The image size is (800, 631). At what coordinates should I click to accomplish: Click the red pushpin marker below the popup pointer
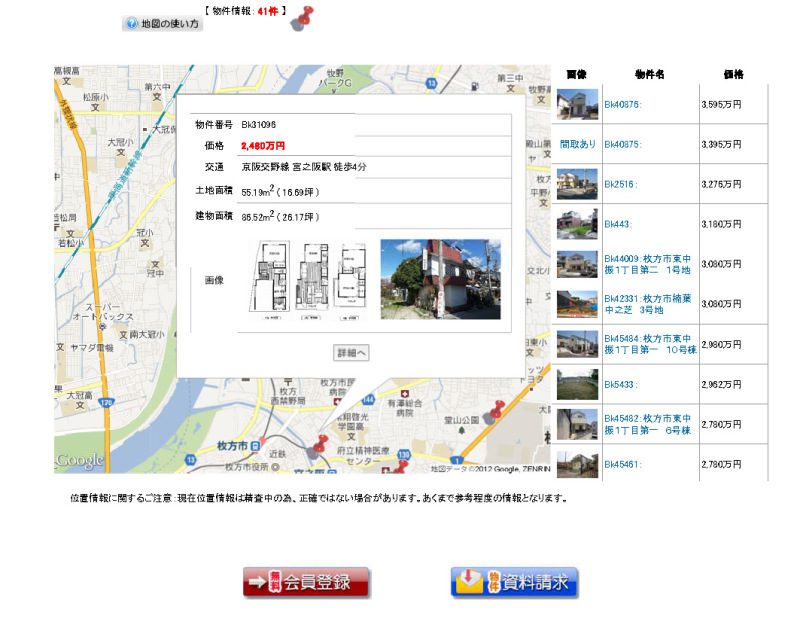318,447
